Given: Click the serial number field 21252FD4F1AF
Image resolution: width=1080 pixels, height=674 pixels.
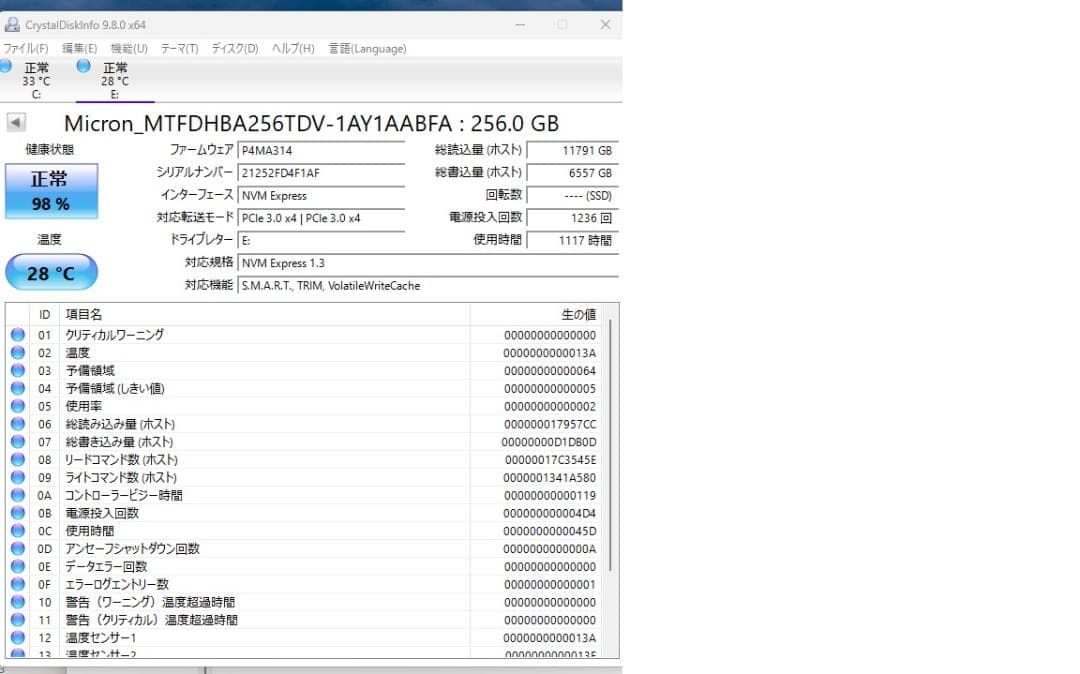Looking at the screenshot, I should (x=321, y=173).
